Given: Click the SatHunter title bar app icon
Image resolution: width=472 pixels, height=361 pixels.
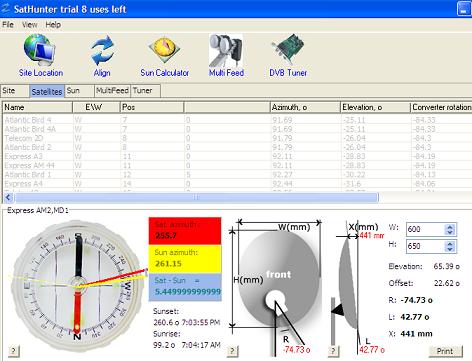Looking at the screenshot, I should coord(6,8).
